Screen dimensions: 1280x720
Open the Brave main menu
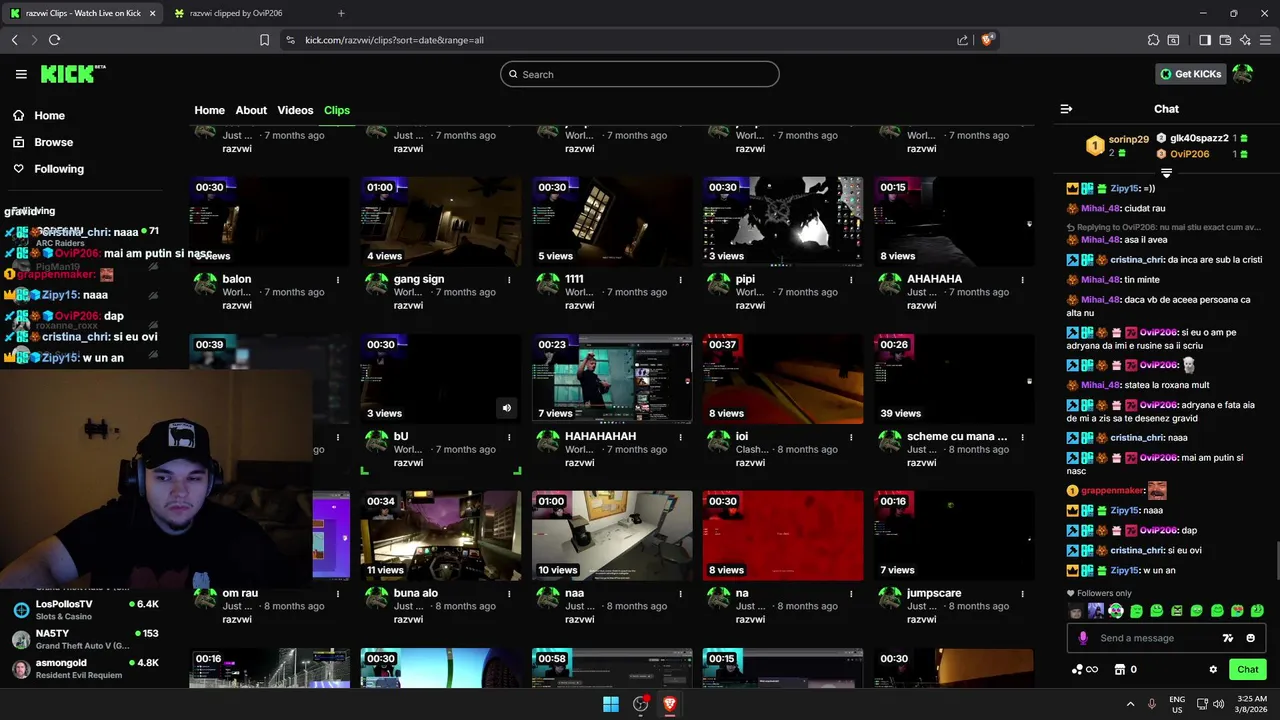tap(1265, 40)
